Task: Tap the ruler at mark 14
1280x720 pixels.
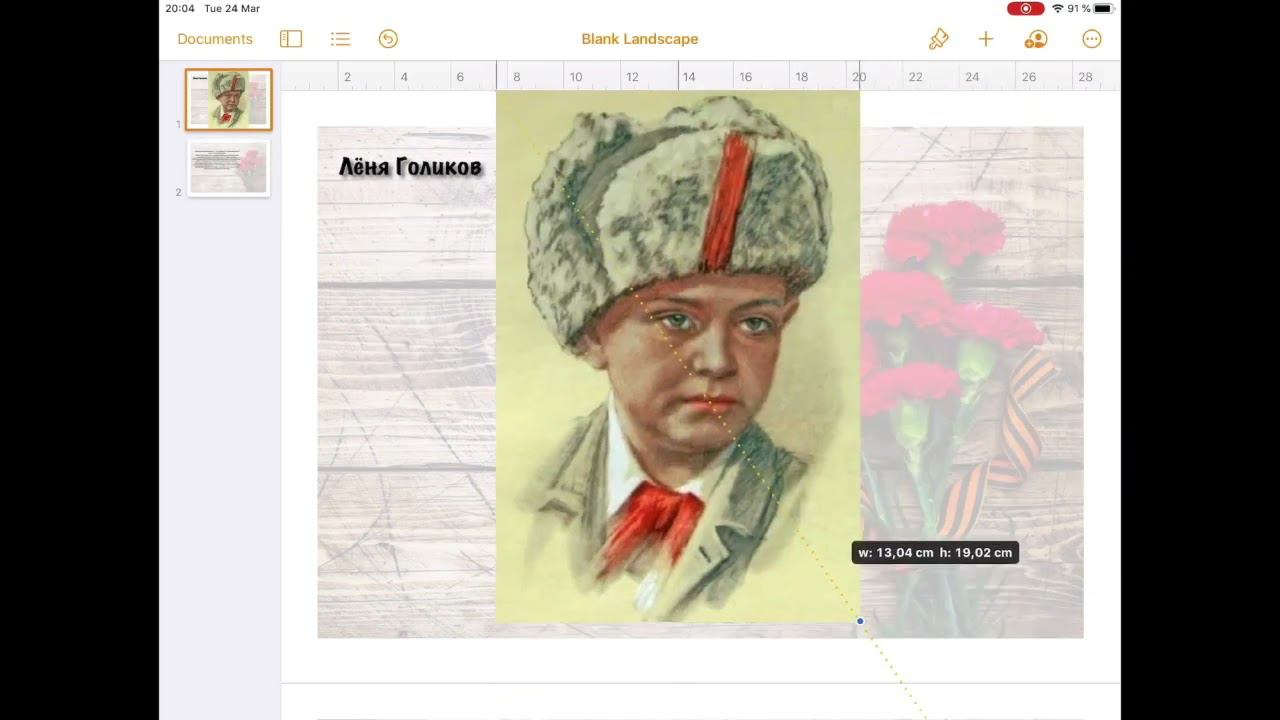Action: pyautogui.click(x=688, y=76)
